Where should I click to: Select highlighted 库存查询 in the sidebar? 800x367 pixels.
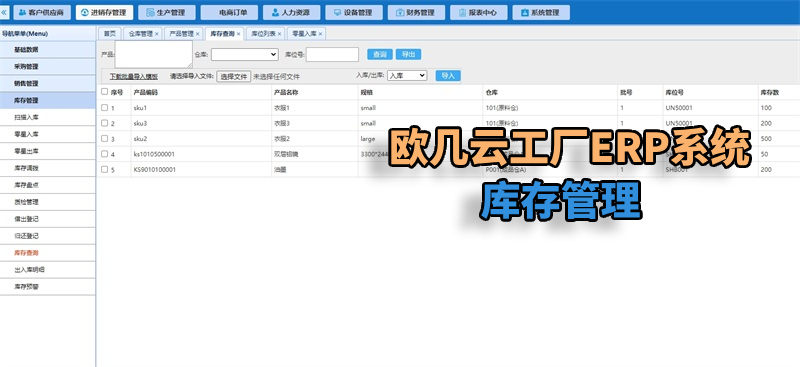[x=47, y=253]
